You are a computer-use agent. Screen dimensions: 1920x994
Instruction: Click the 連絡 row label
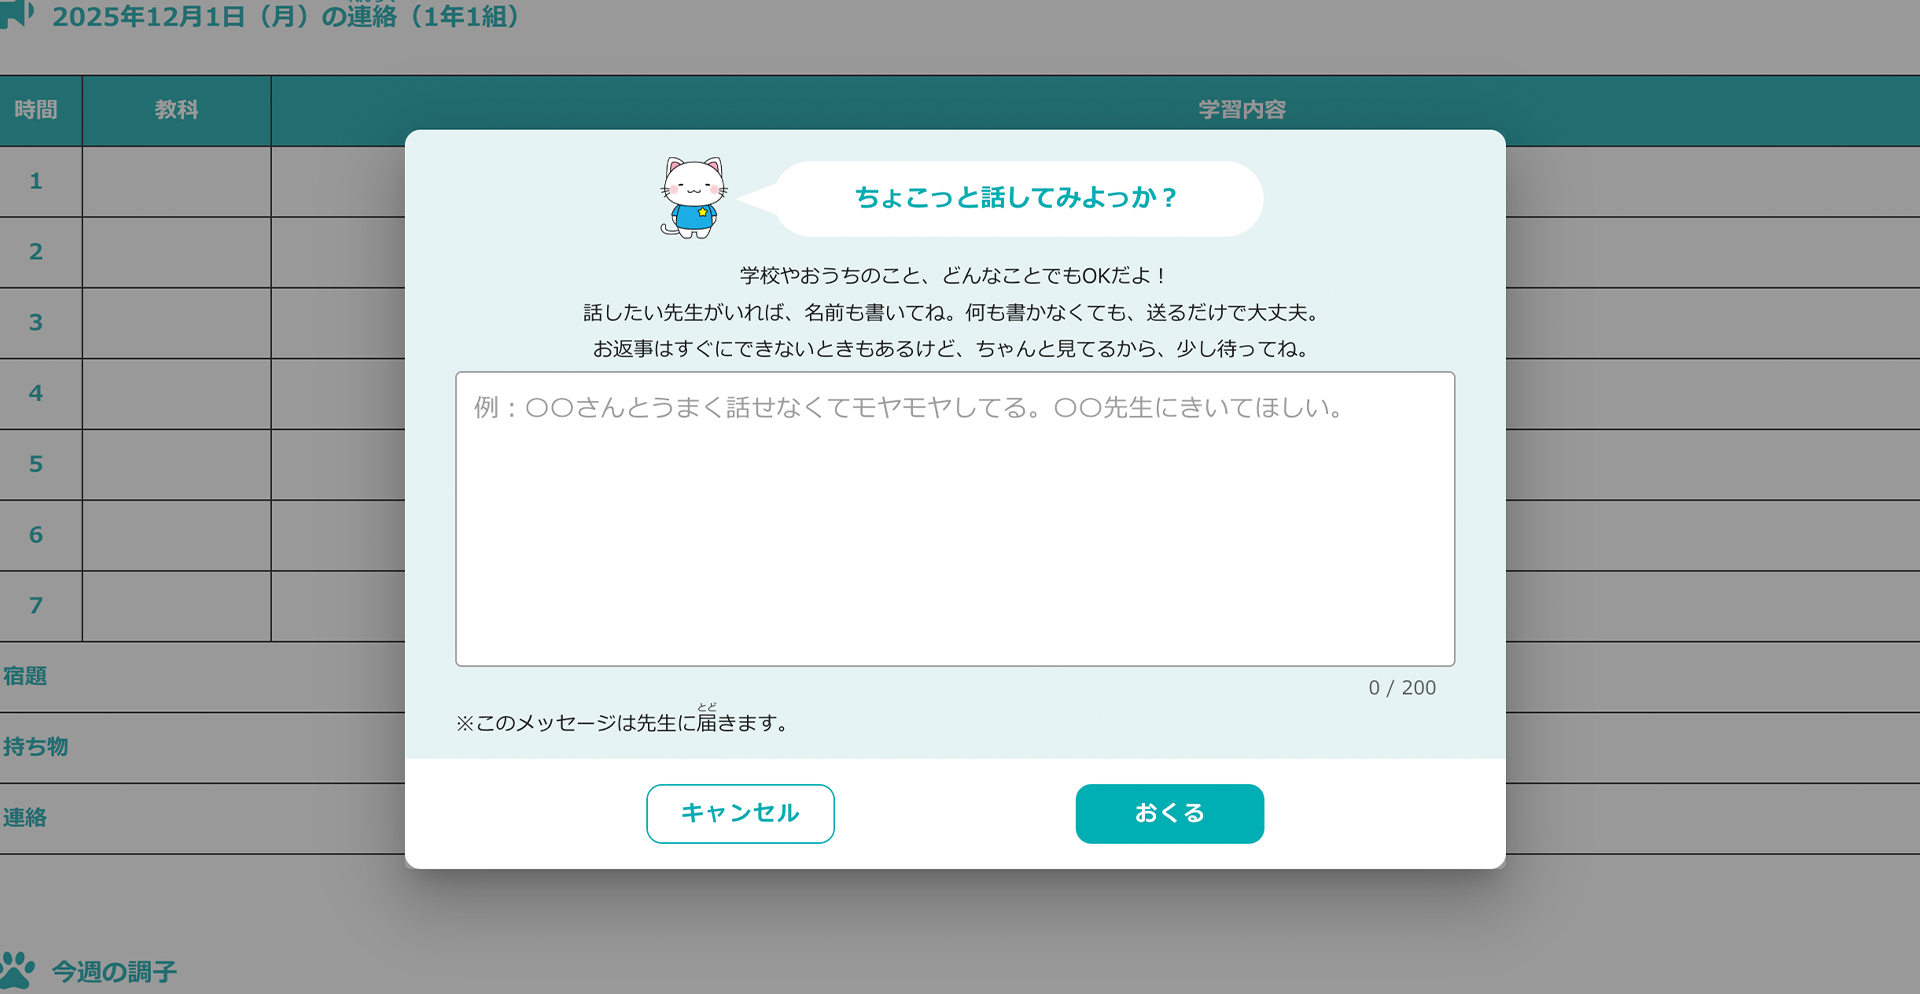(x=25, y=818)
